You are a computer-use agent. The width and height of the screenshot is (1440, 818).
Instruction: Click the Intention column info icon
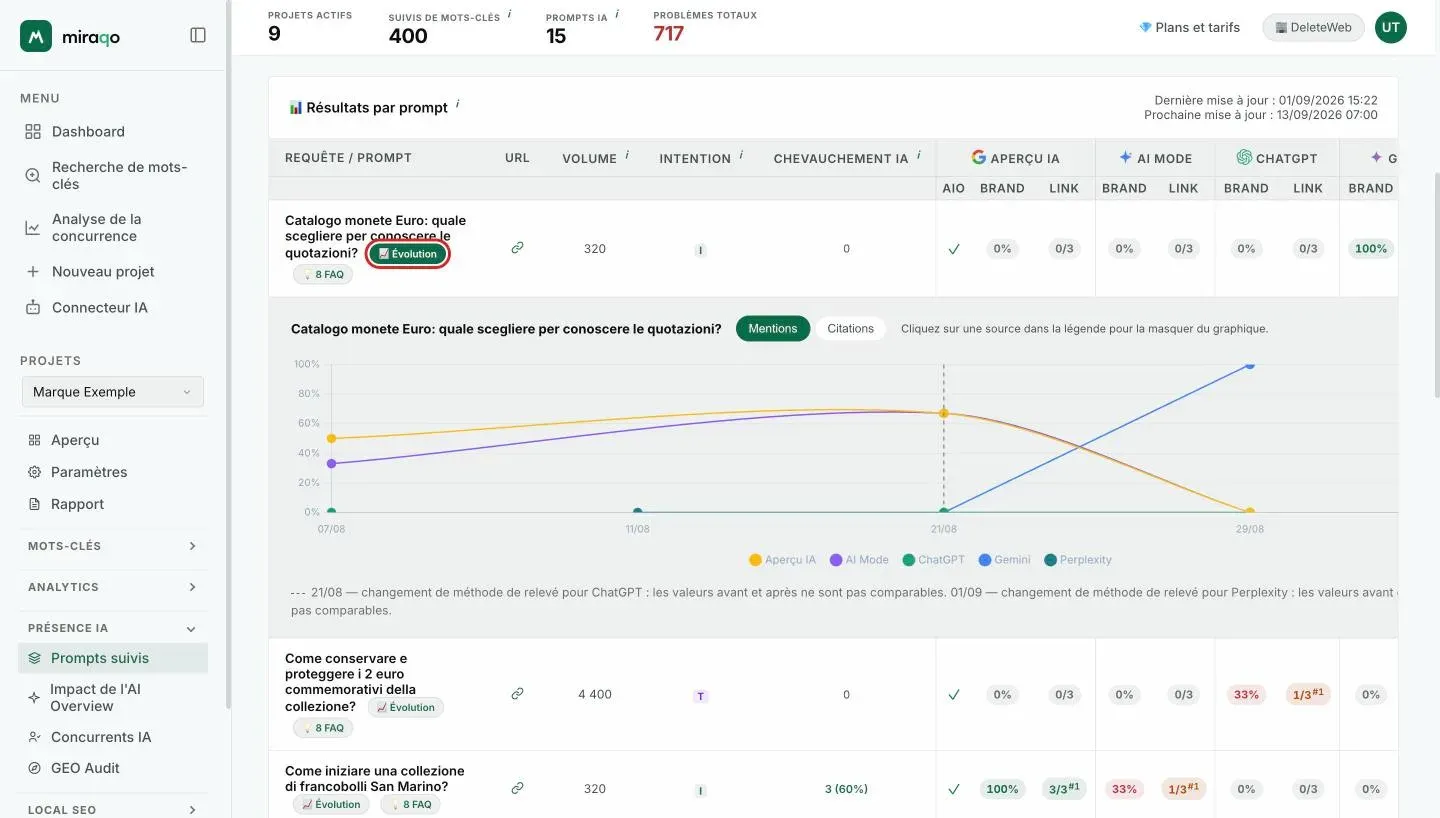741,155
